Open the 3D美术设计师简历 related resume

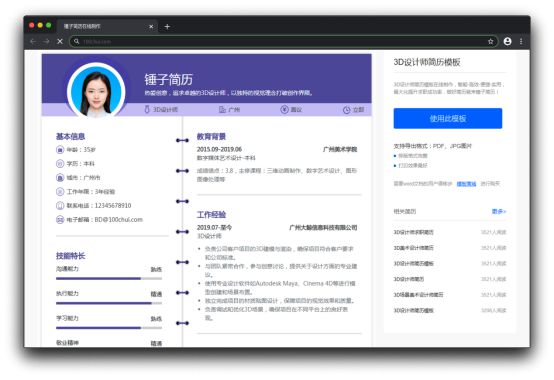click(x=413, y=248)
